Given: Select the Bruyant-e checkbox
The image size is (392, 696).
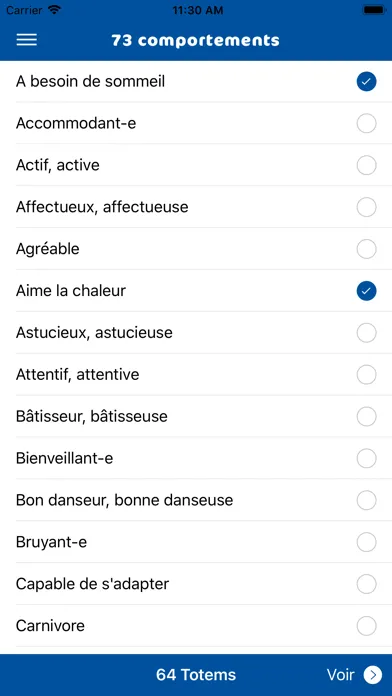Looking at the screenshot, I should [x=366, y=542].
